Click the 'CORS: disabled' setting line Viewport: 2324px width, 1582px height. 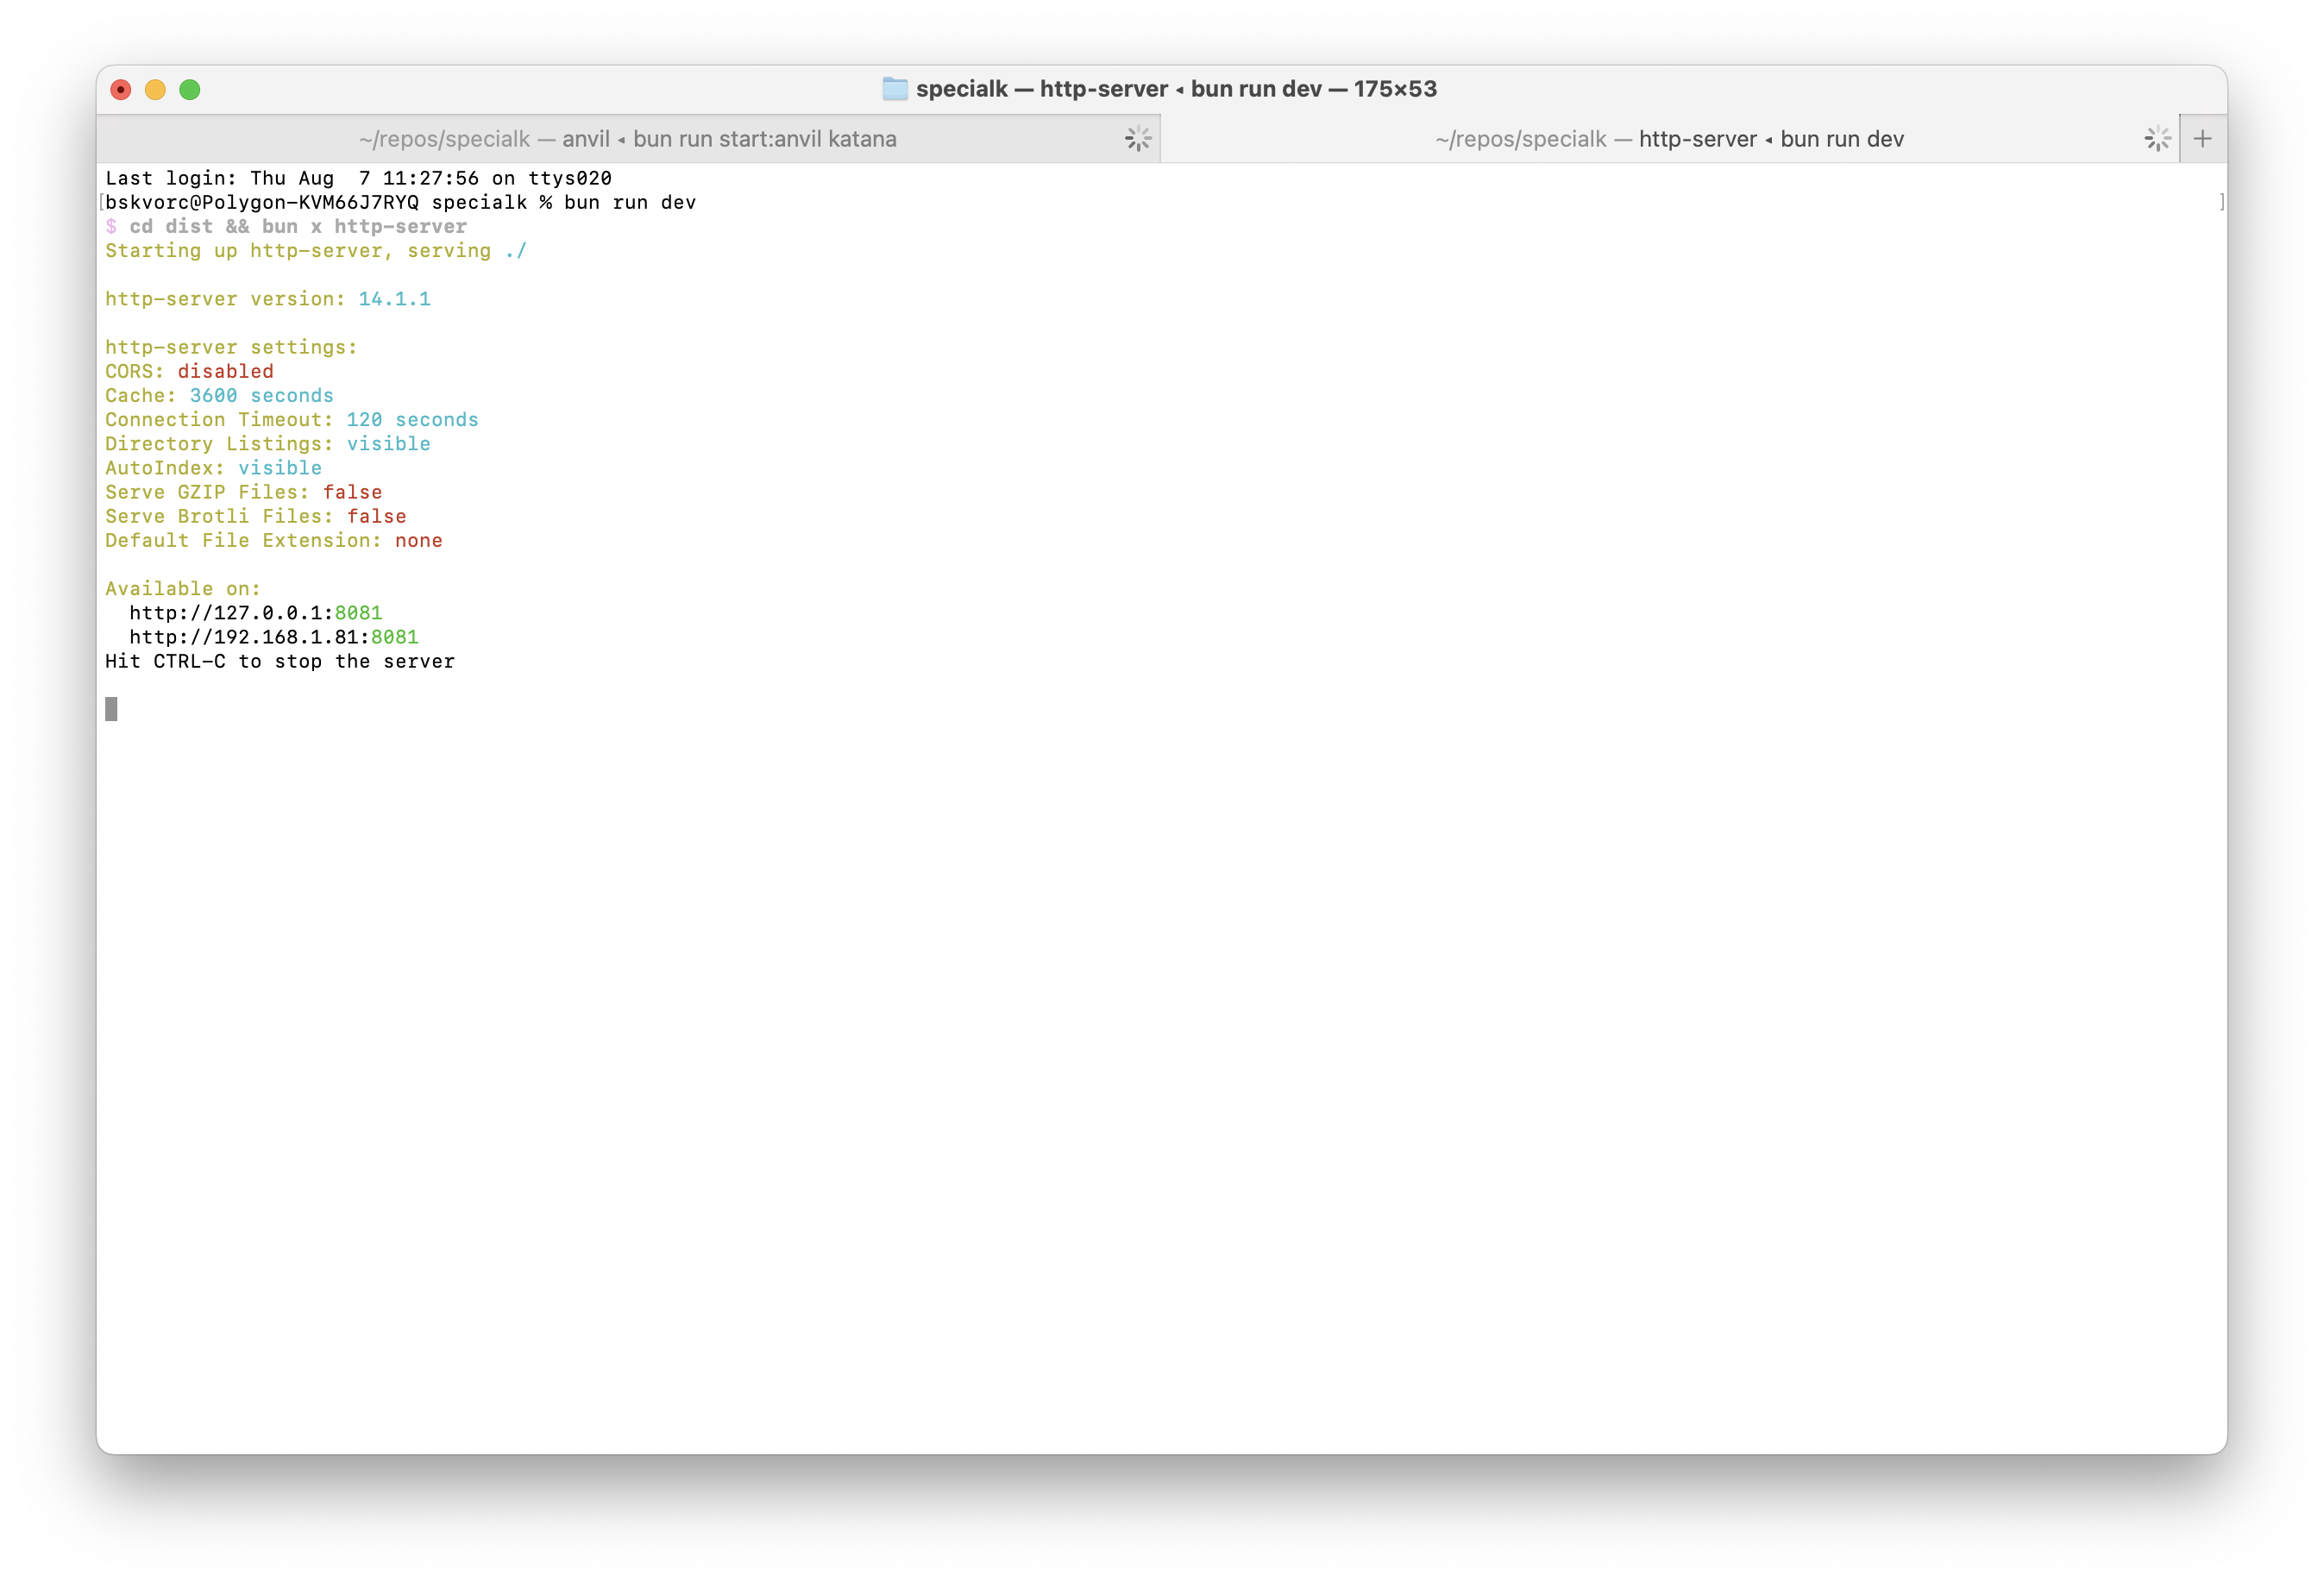[189, 371]
